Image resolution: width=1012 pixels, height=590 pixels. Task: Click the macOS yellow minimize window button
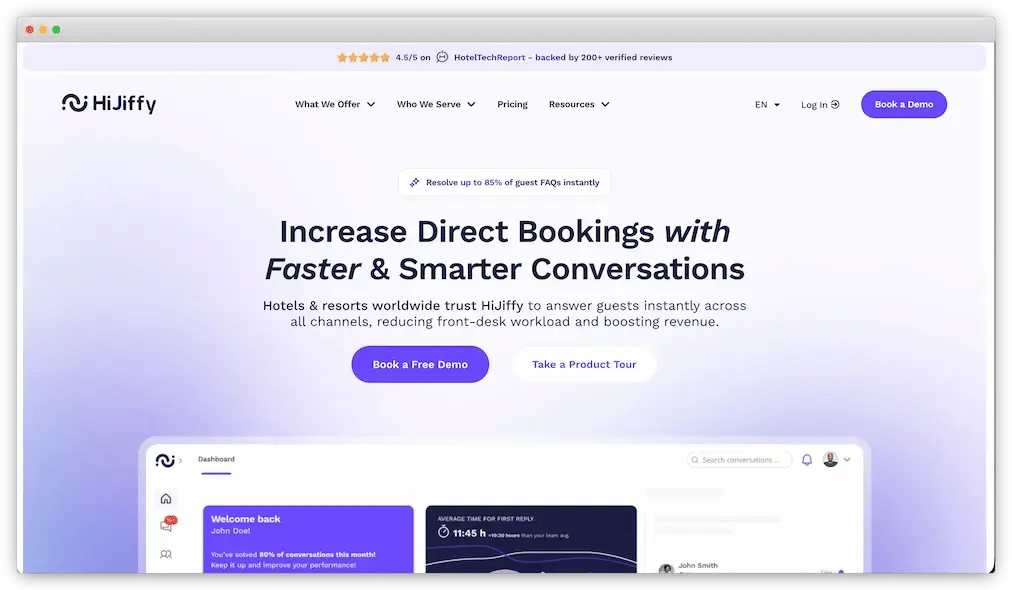coord(43,30)
